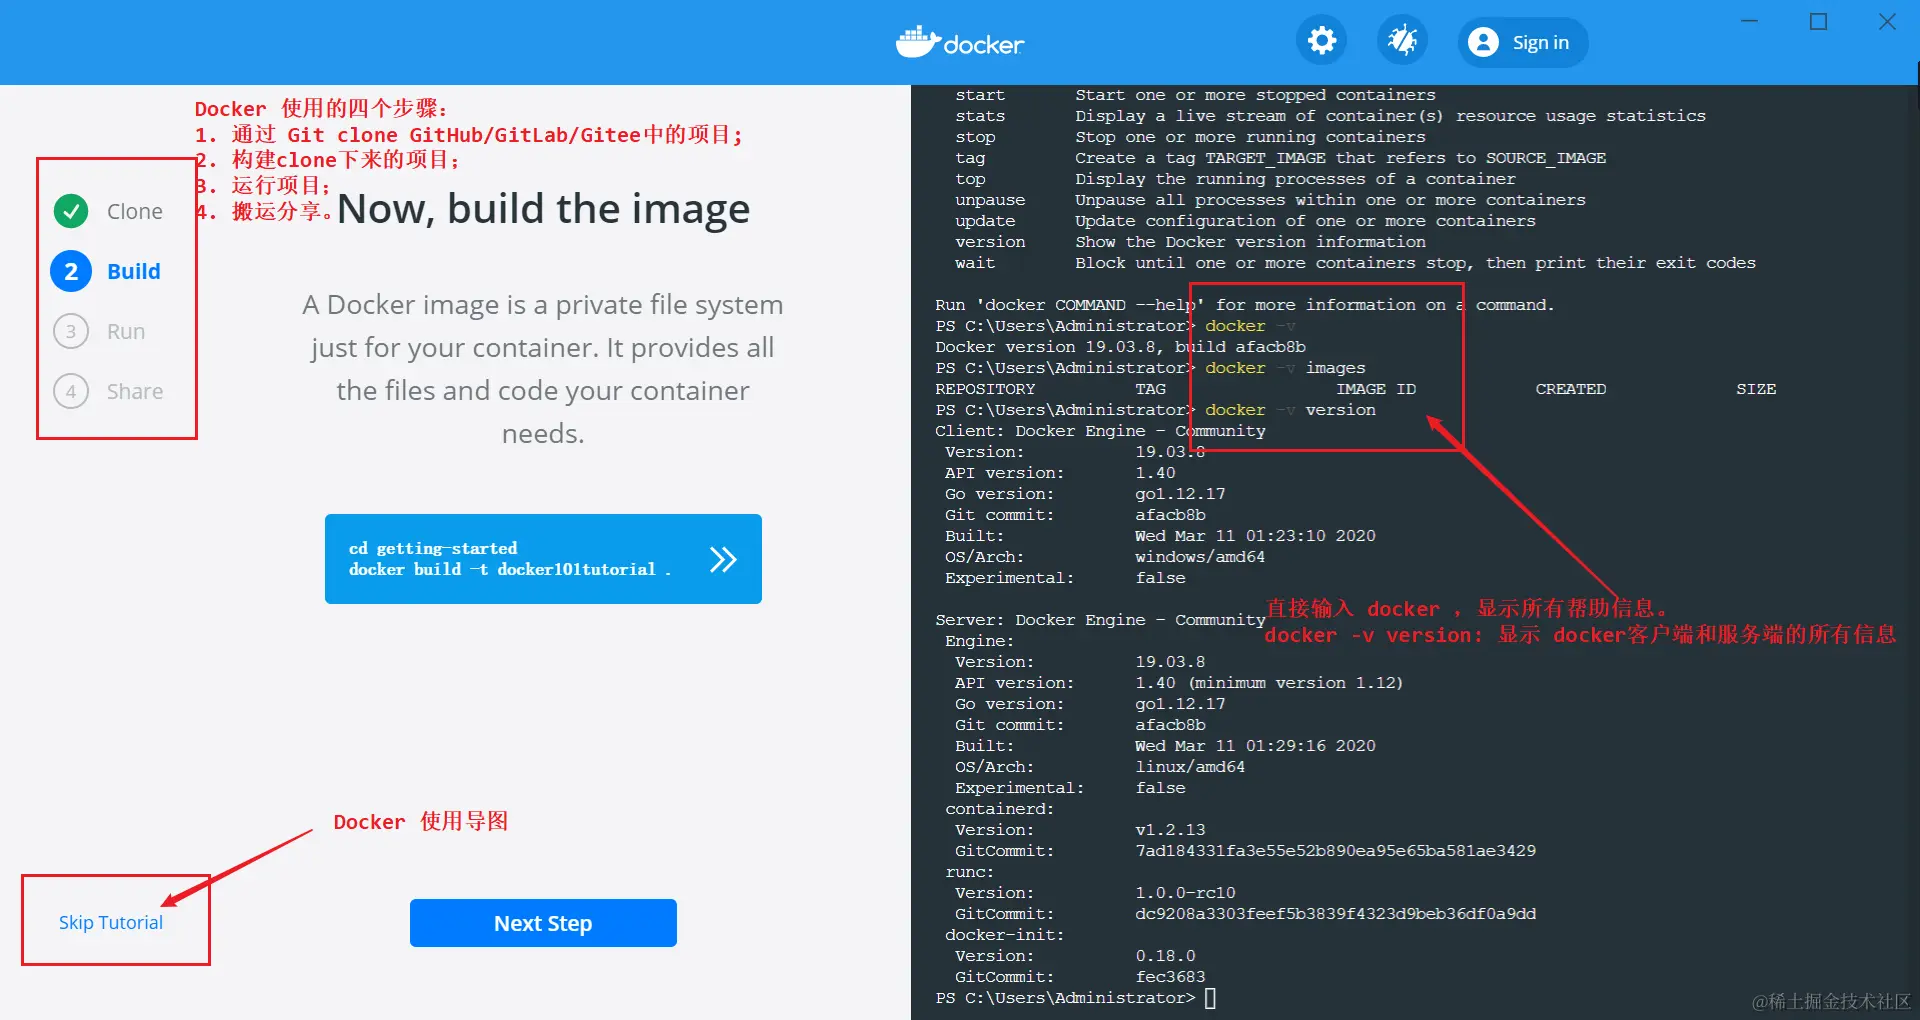Click the terminal text 'Server: Docker Engine - Community'
1920x1020 pixels.
click(x=1100, y=620)
